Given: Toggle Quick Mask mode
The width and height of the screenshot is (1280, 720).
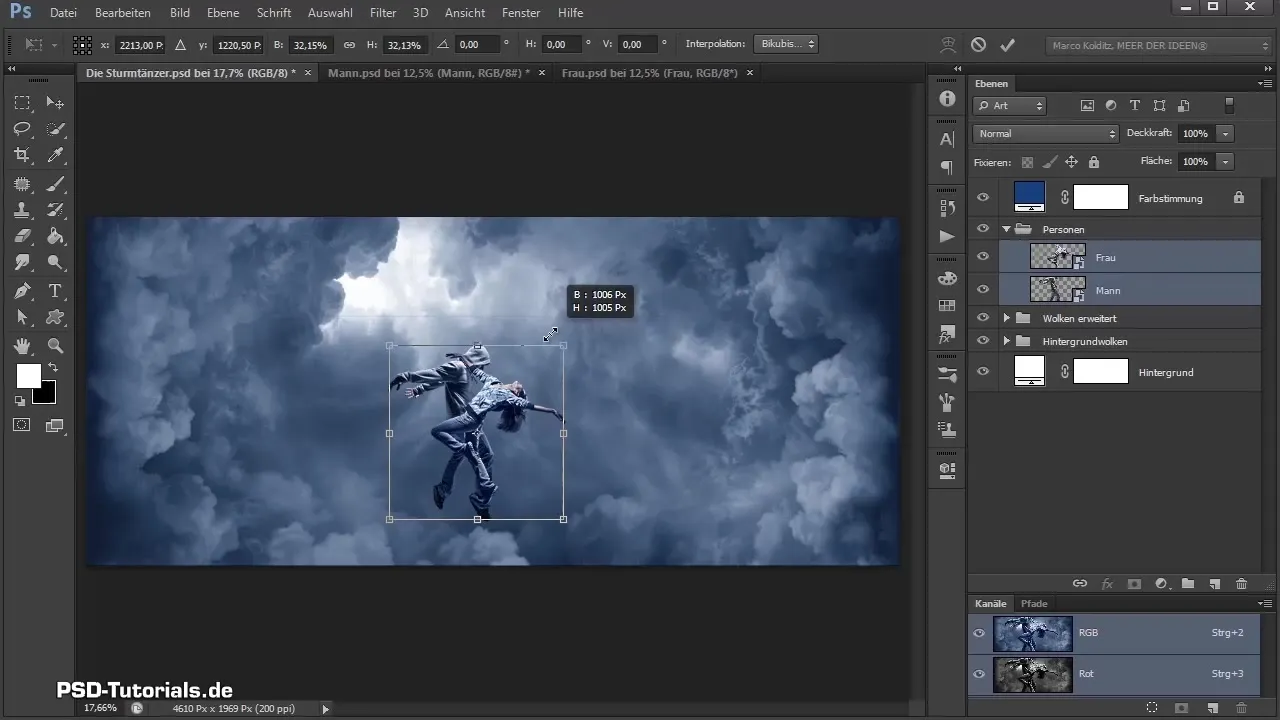Looking at the screenshot, I should click(22, 425).
